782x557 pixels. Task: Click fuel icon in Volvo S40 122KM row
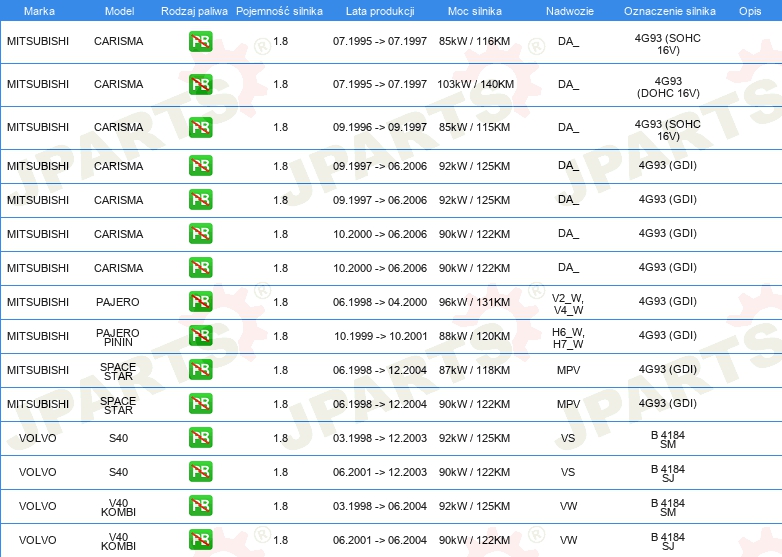[x=200, y=471]
